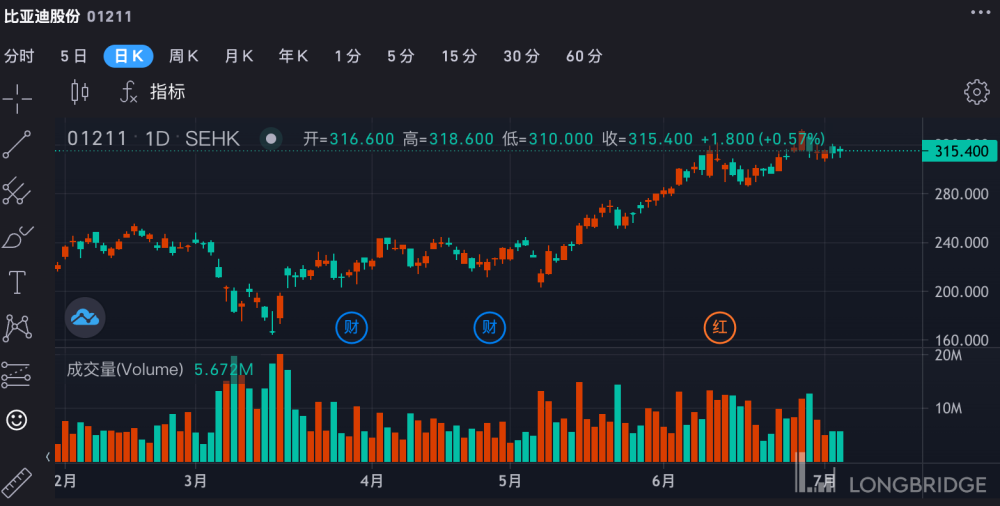
Task: Open the orange 红 dividend marker
Action: tap(719, 327)
